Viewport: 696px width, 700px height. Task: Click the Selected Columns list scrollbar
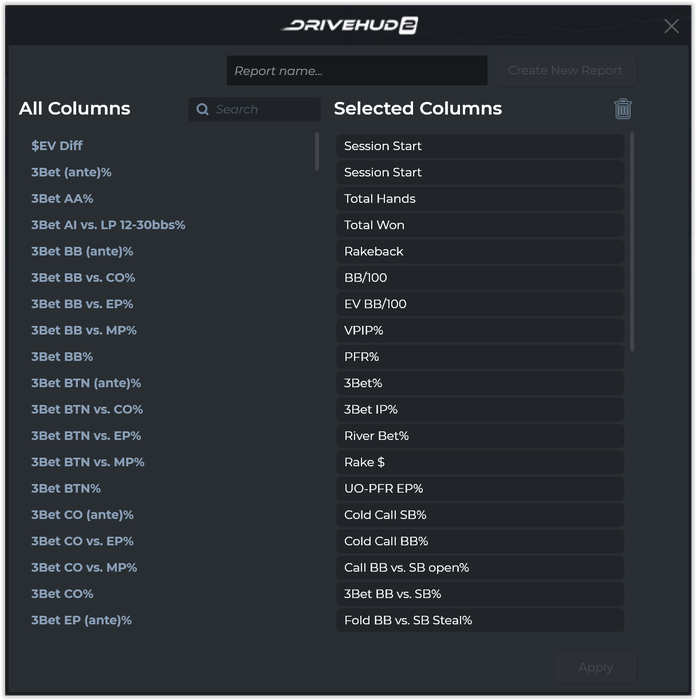(x=632, y=240)
